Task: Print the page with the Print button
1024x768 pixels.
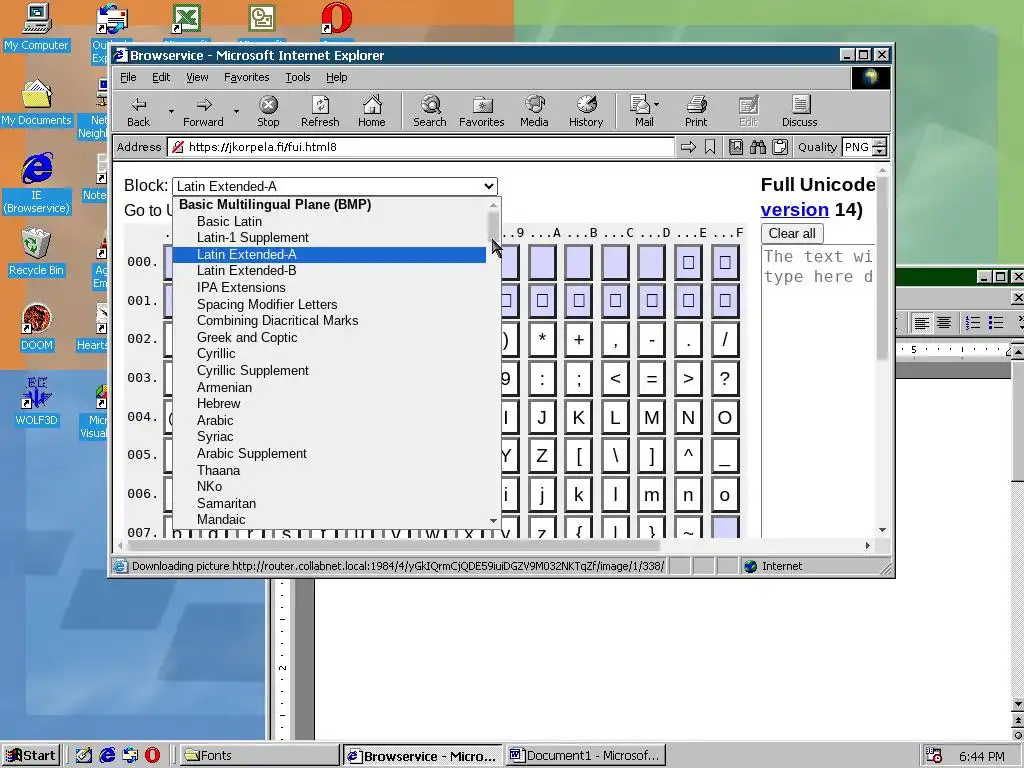Action: pos(696,112)
